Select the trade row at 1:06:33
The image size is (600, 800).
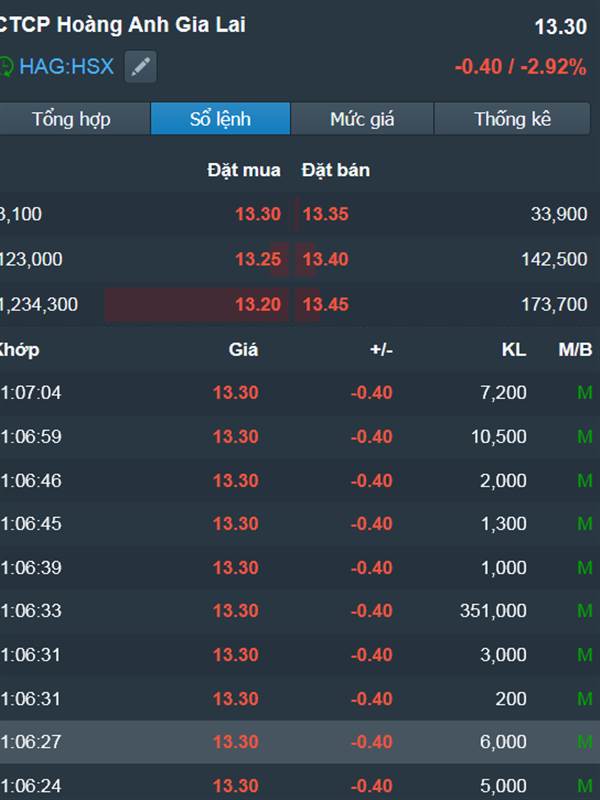(x=300, y=611)
